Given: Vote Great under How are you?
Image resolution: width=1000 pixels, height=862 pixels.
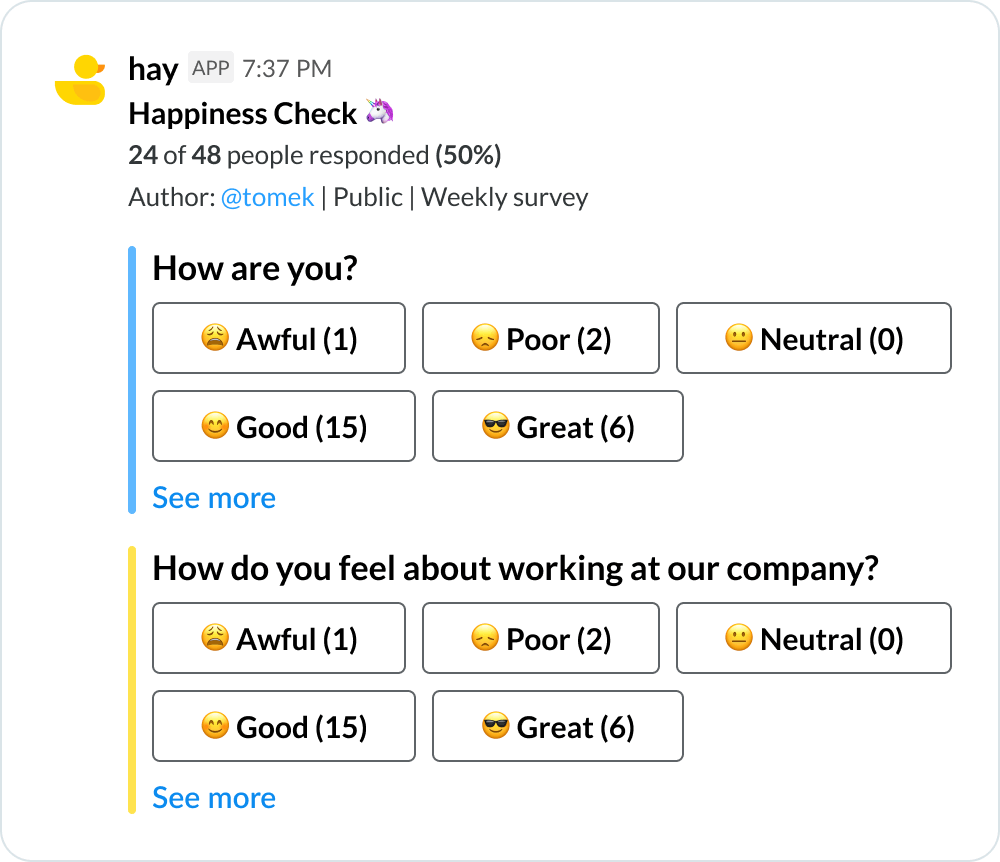Looking at the screenshot, I should 558,426.
